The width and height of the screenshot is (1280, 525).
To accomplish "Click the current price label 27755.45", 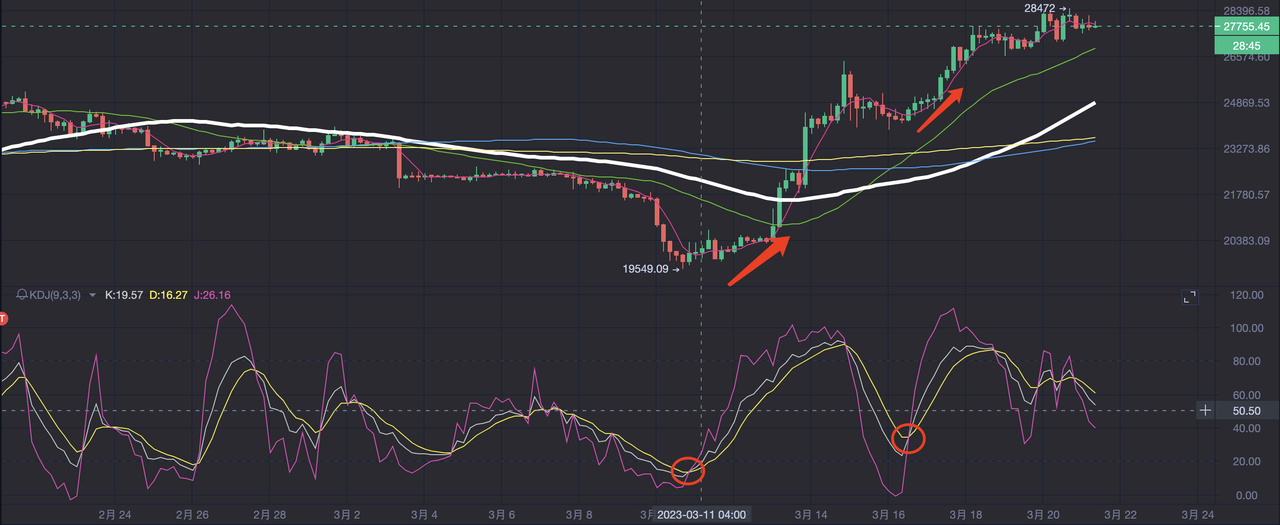I will tap(1245, 27).
